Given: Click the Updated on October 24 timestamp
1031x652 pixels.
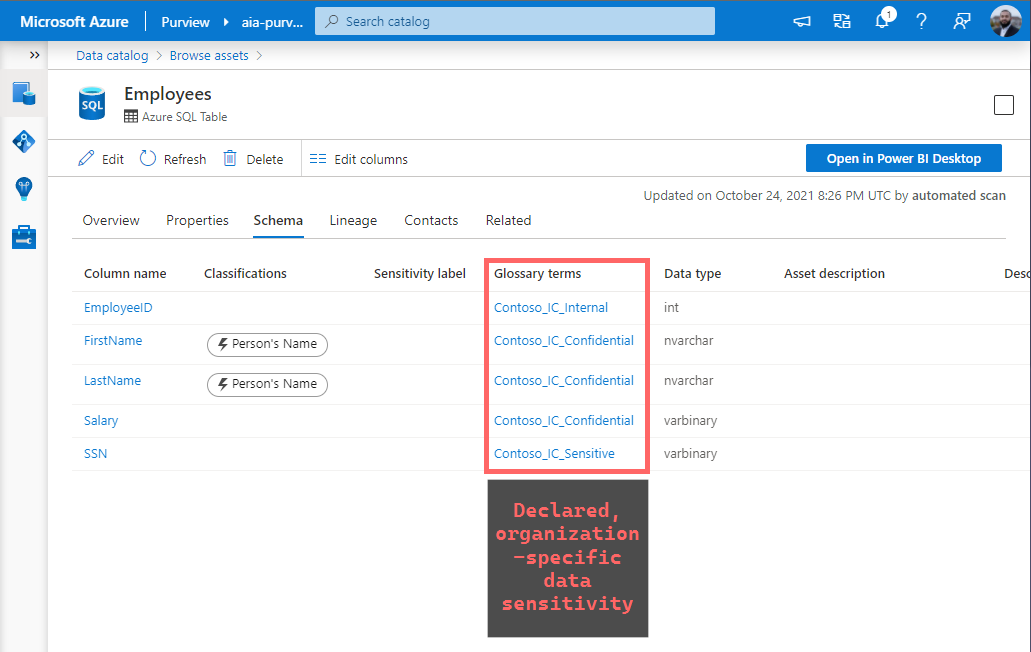Looking at the screenshot, I should 825,195.
